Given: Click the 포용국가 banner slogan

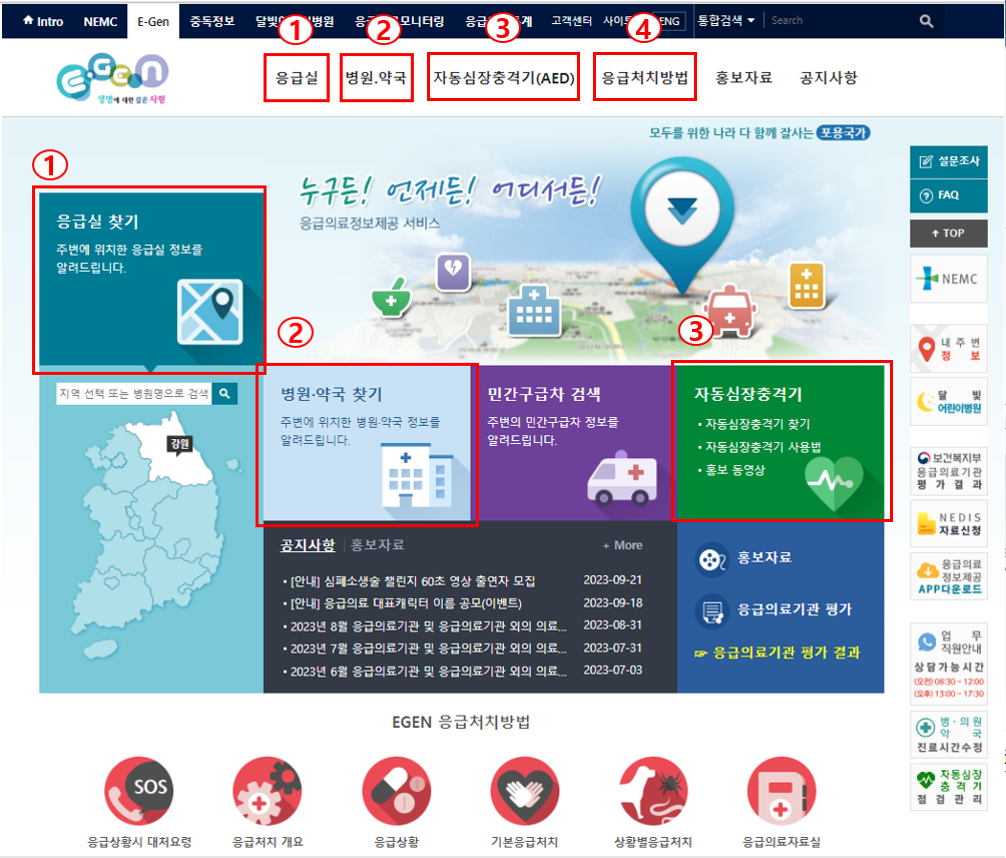Looking at the screenshot, I should pos(842,133).
